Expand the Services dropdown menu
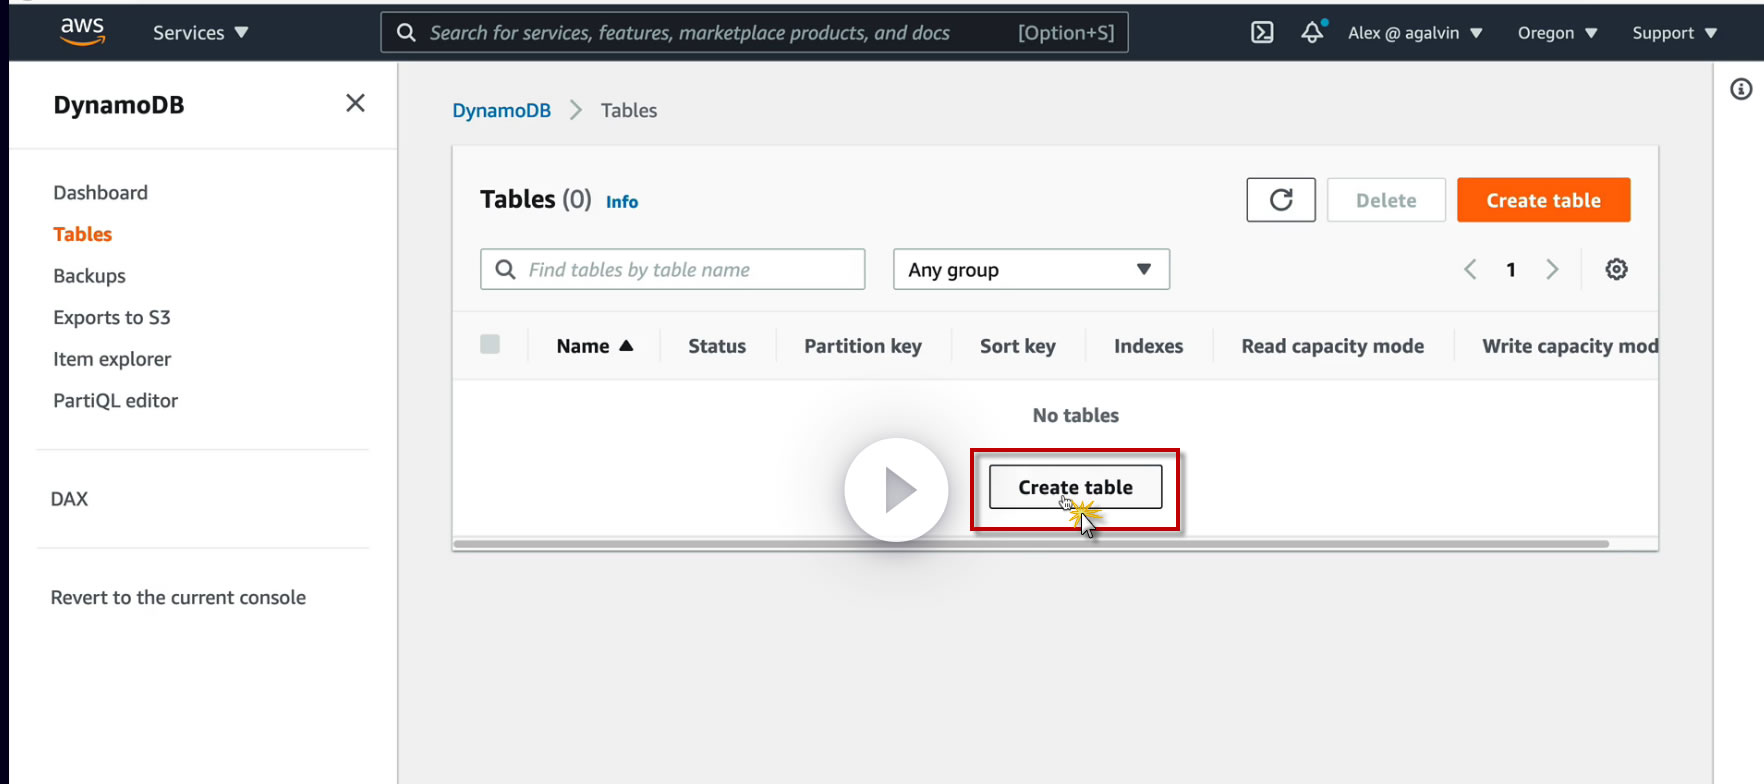This screenshot has height=784, width=1764. coord(200,32)
